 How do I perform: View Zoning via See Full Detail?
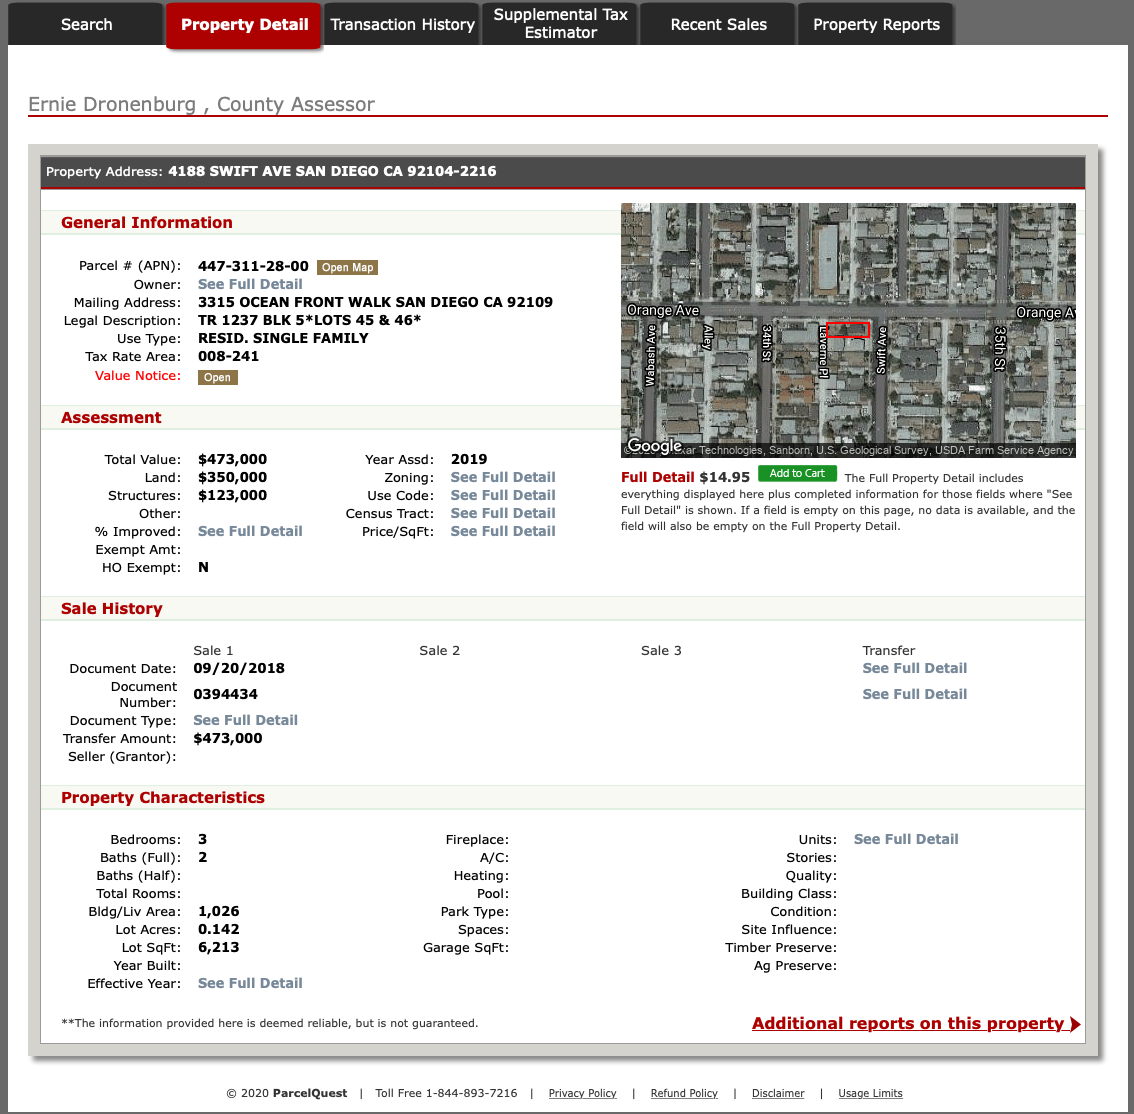(x=502, y=477)
